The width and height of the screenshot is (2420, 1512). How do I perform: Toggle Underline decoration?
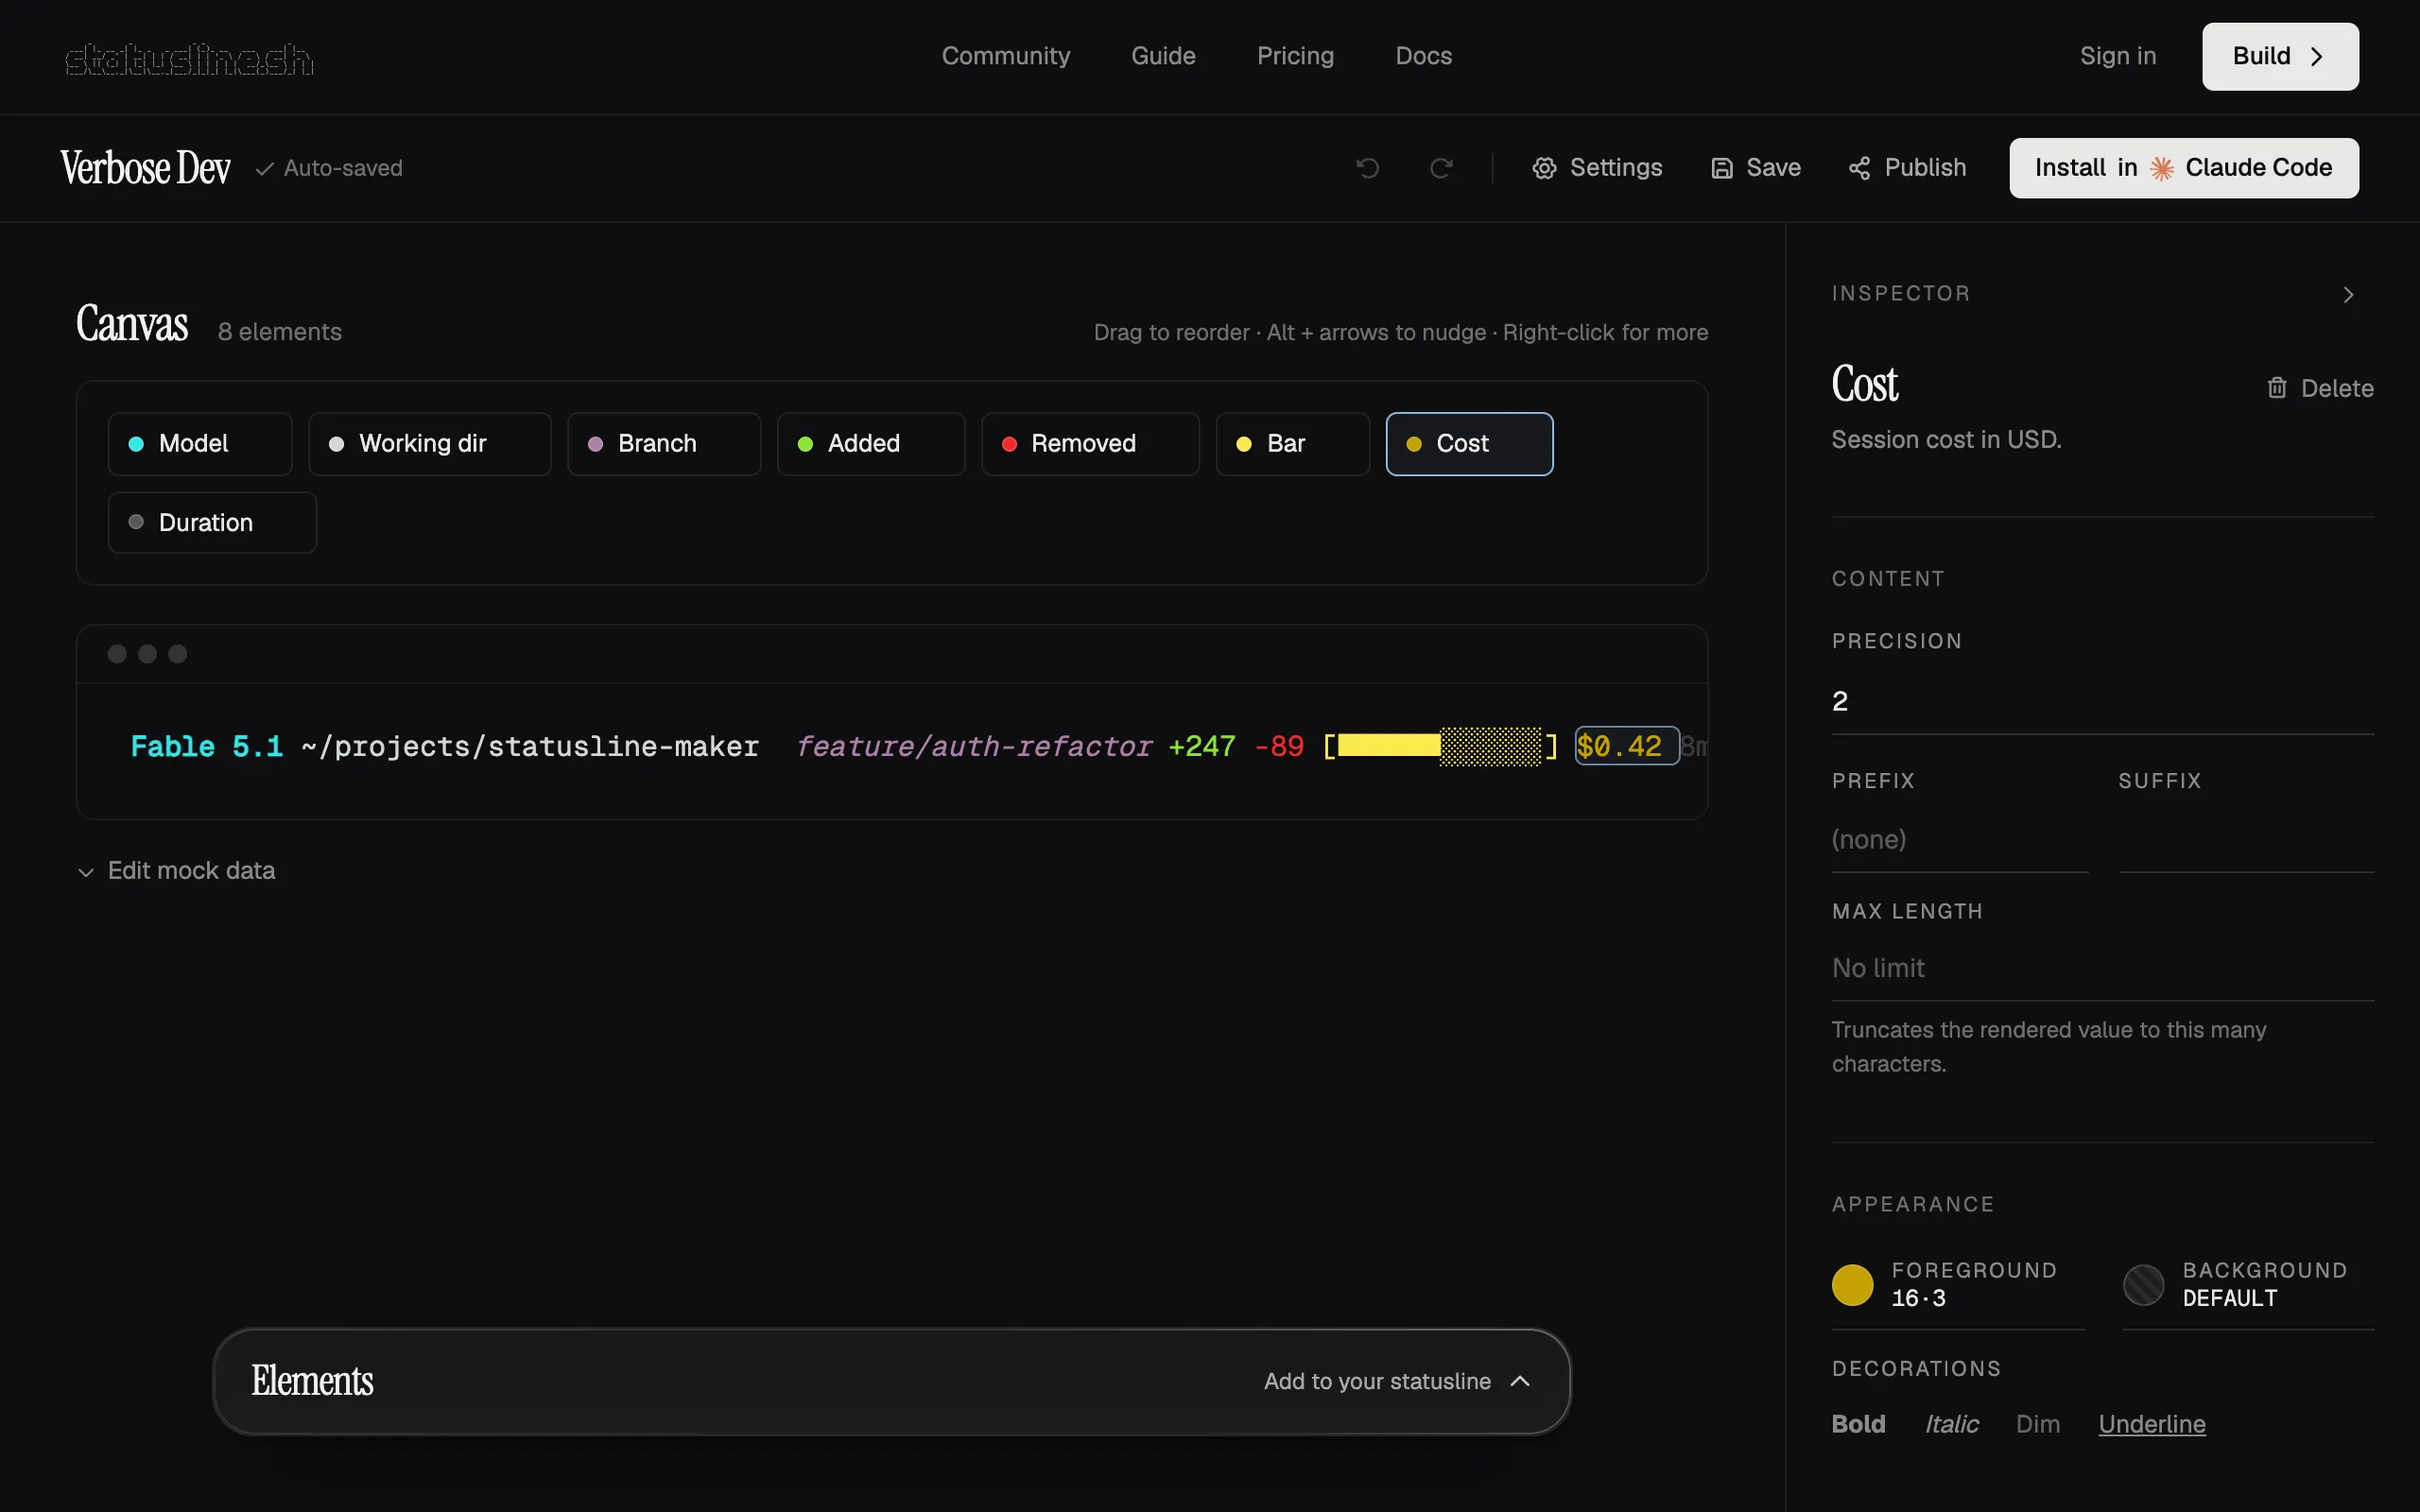[2152, 1424]
